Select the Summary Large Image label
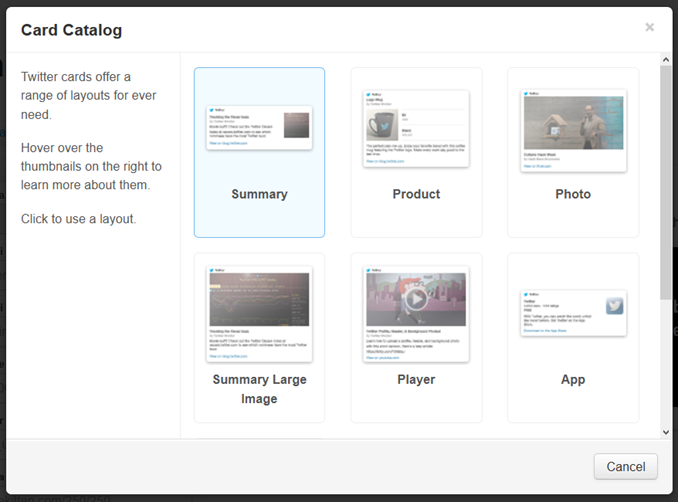Screen dimensions: 678x502 (259, 389)
